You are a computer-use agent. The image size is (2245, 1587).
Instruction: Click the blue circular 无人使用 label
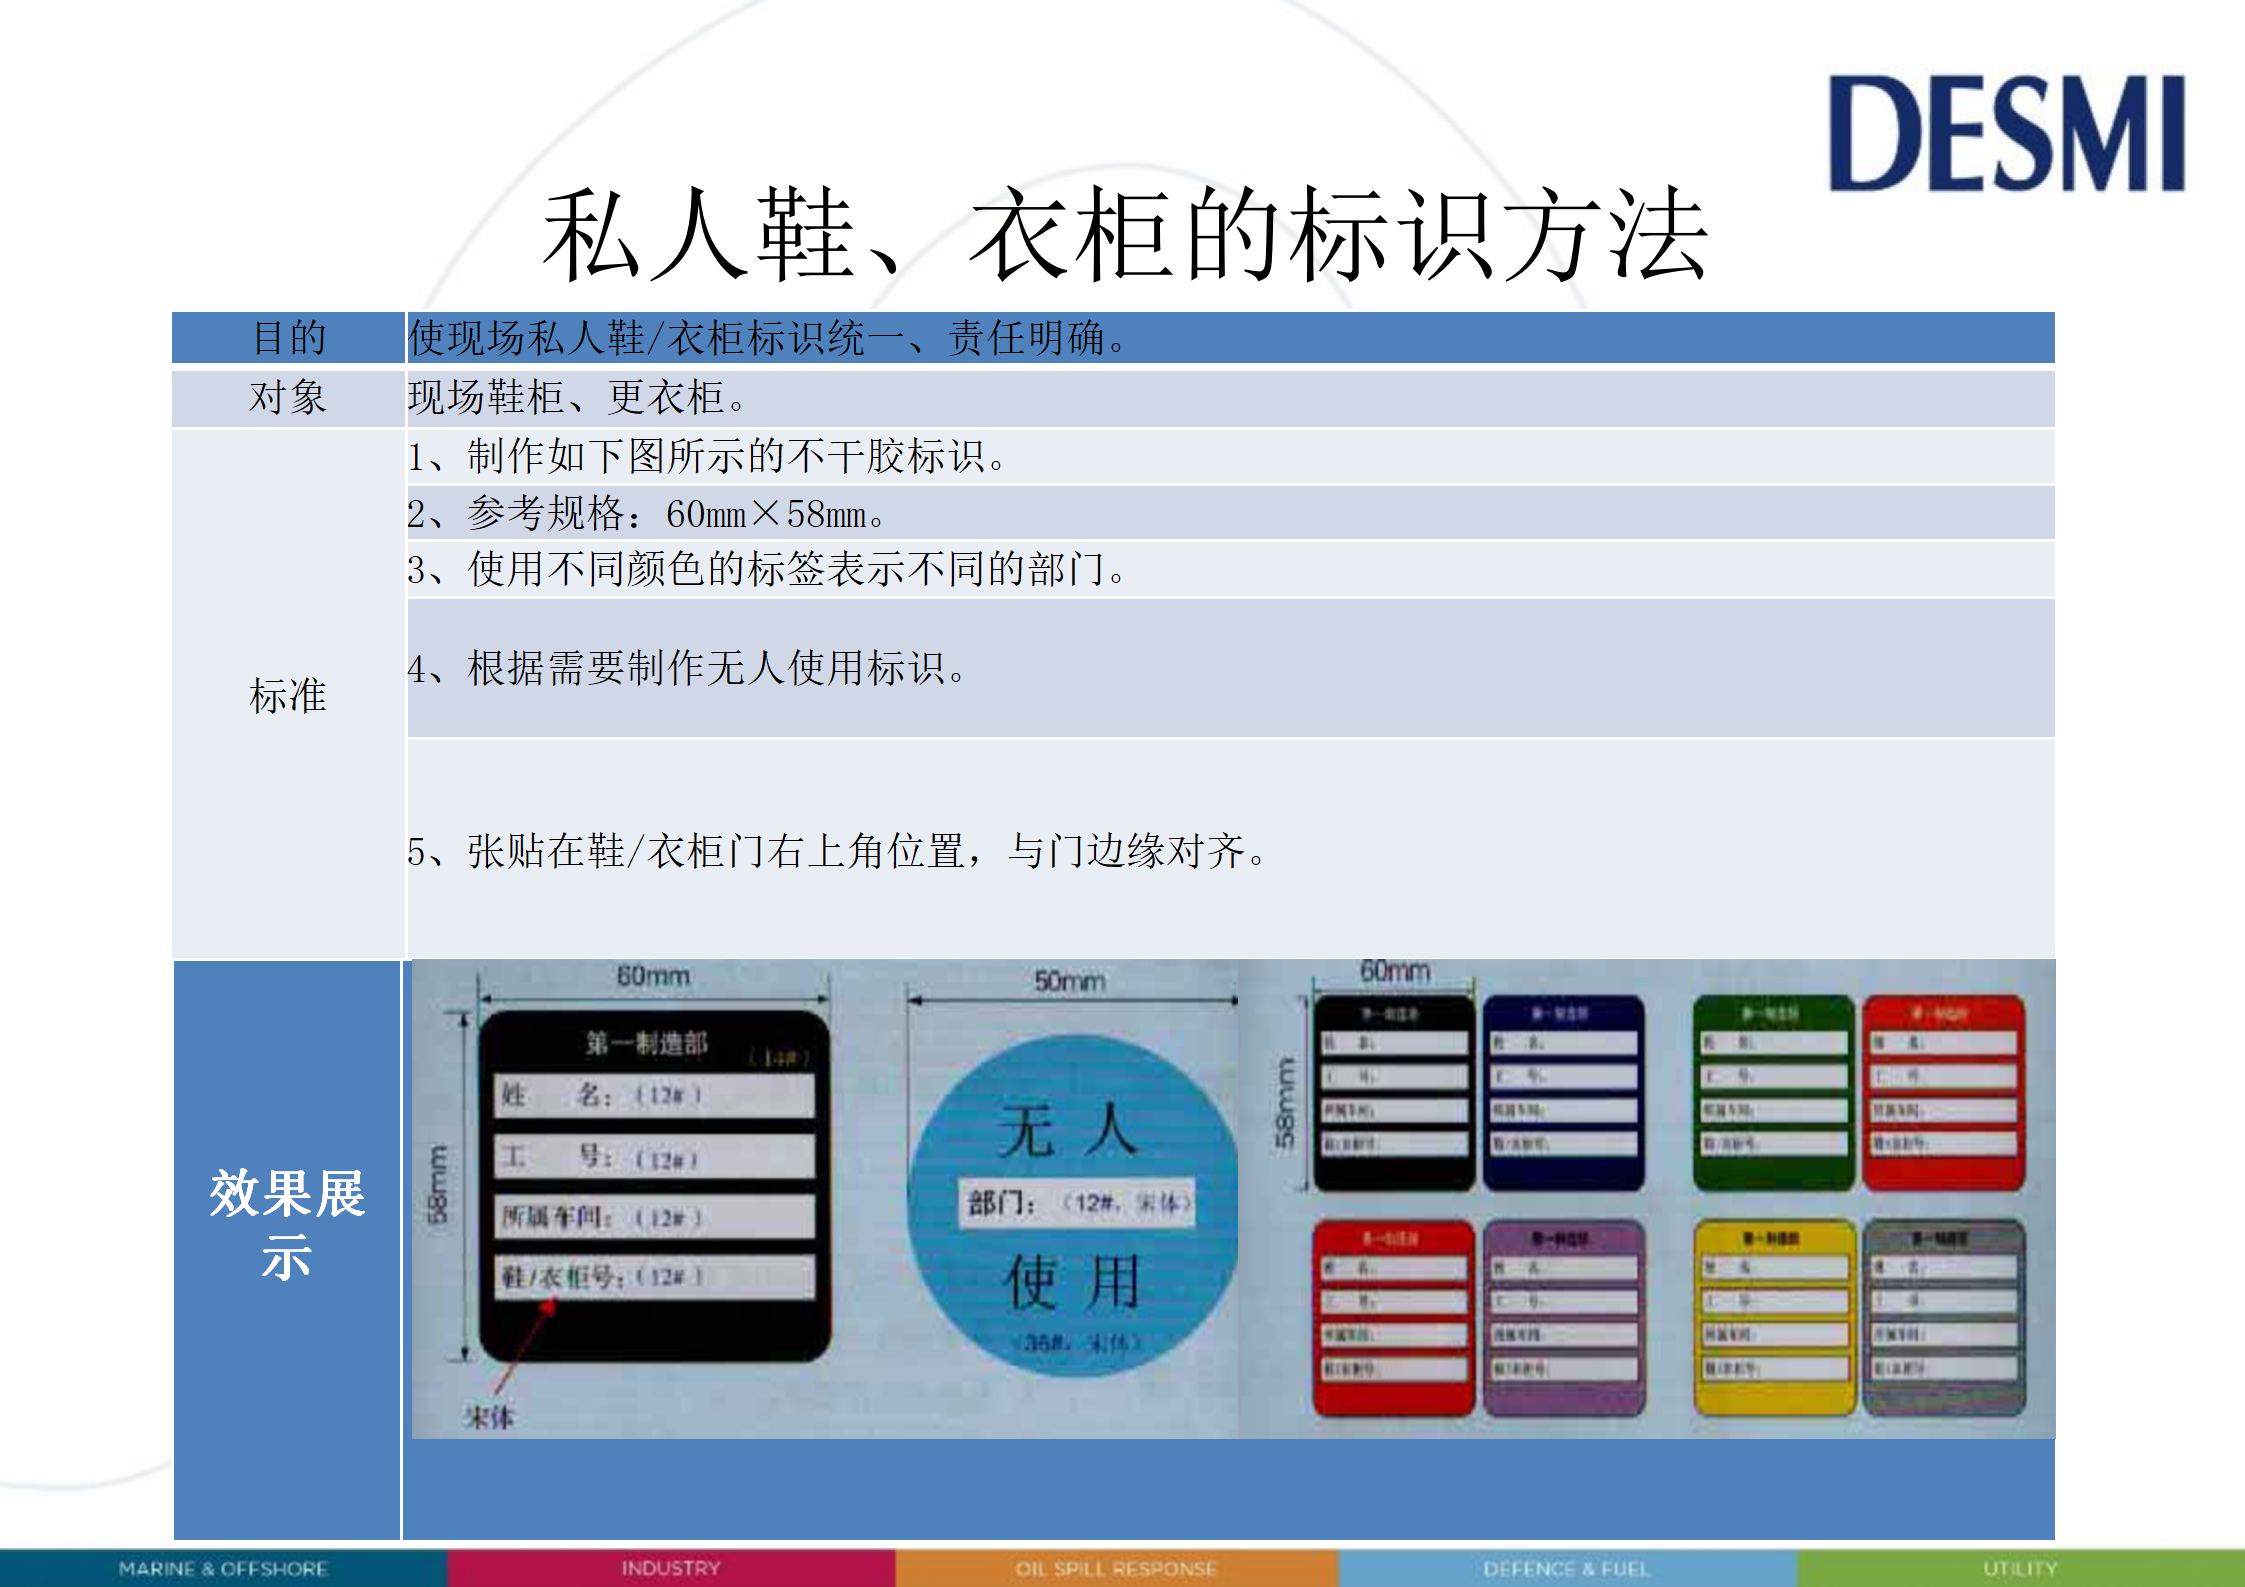pyautogui.click(x=1072, y=1207)
